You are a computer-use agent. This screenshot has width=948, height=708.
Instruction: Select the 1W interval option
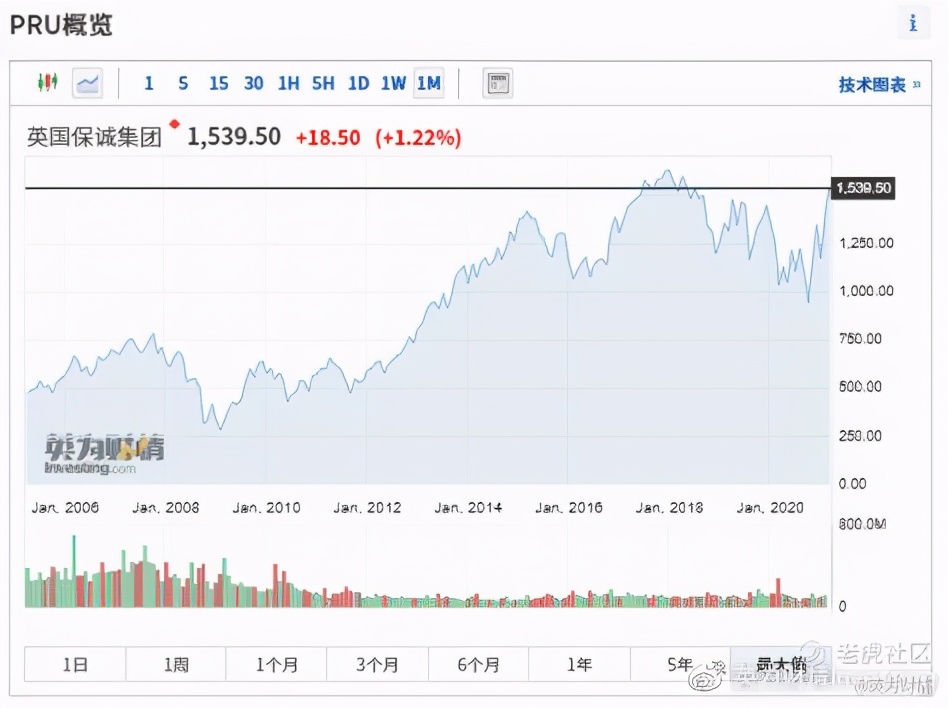(393, 83)
